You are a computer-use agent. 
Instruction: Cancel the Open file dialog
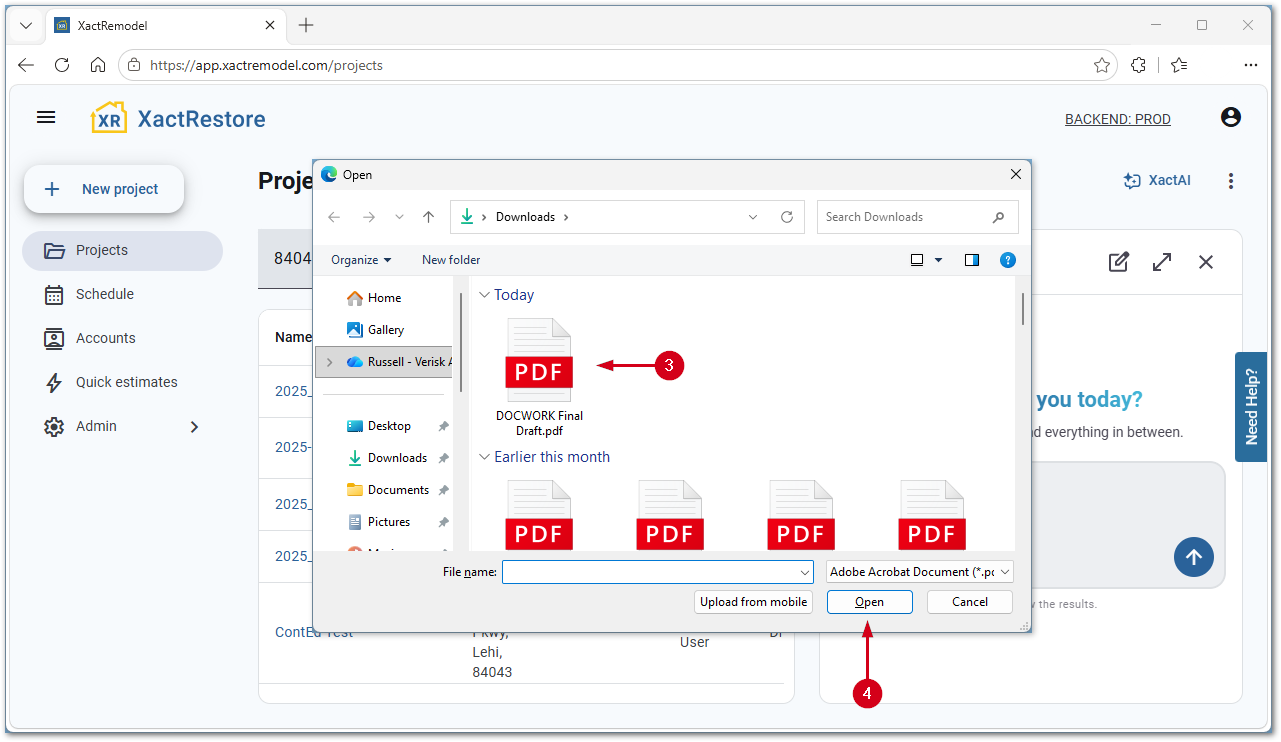tap(970, 602)
